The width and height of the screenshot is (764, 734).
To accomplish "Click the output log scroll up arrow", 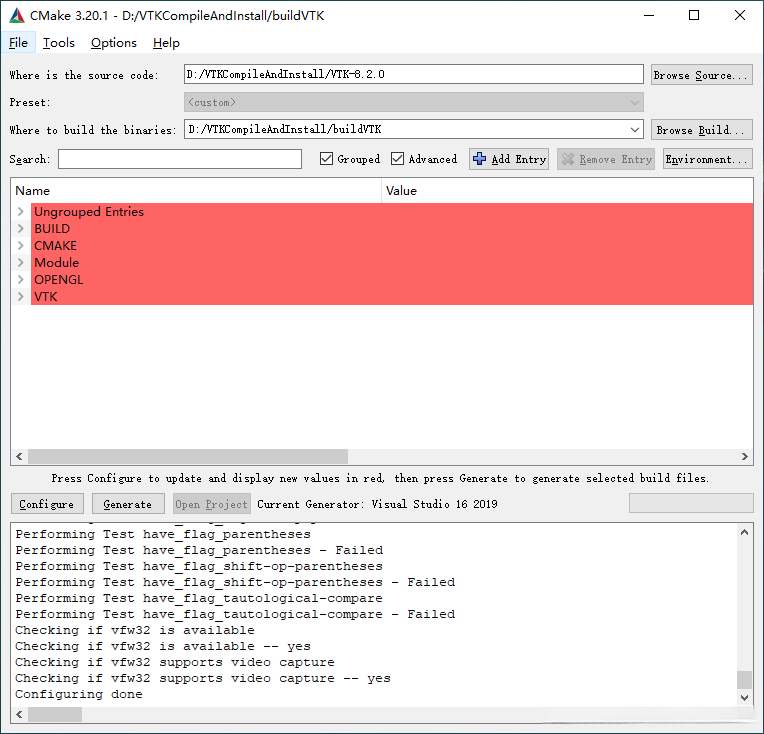I will coord(744,532).
